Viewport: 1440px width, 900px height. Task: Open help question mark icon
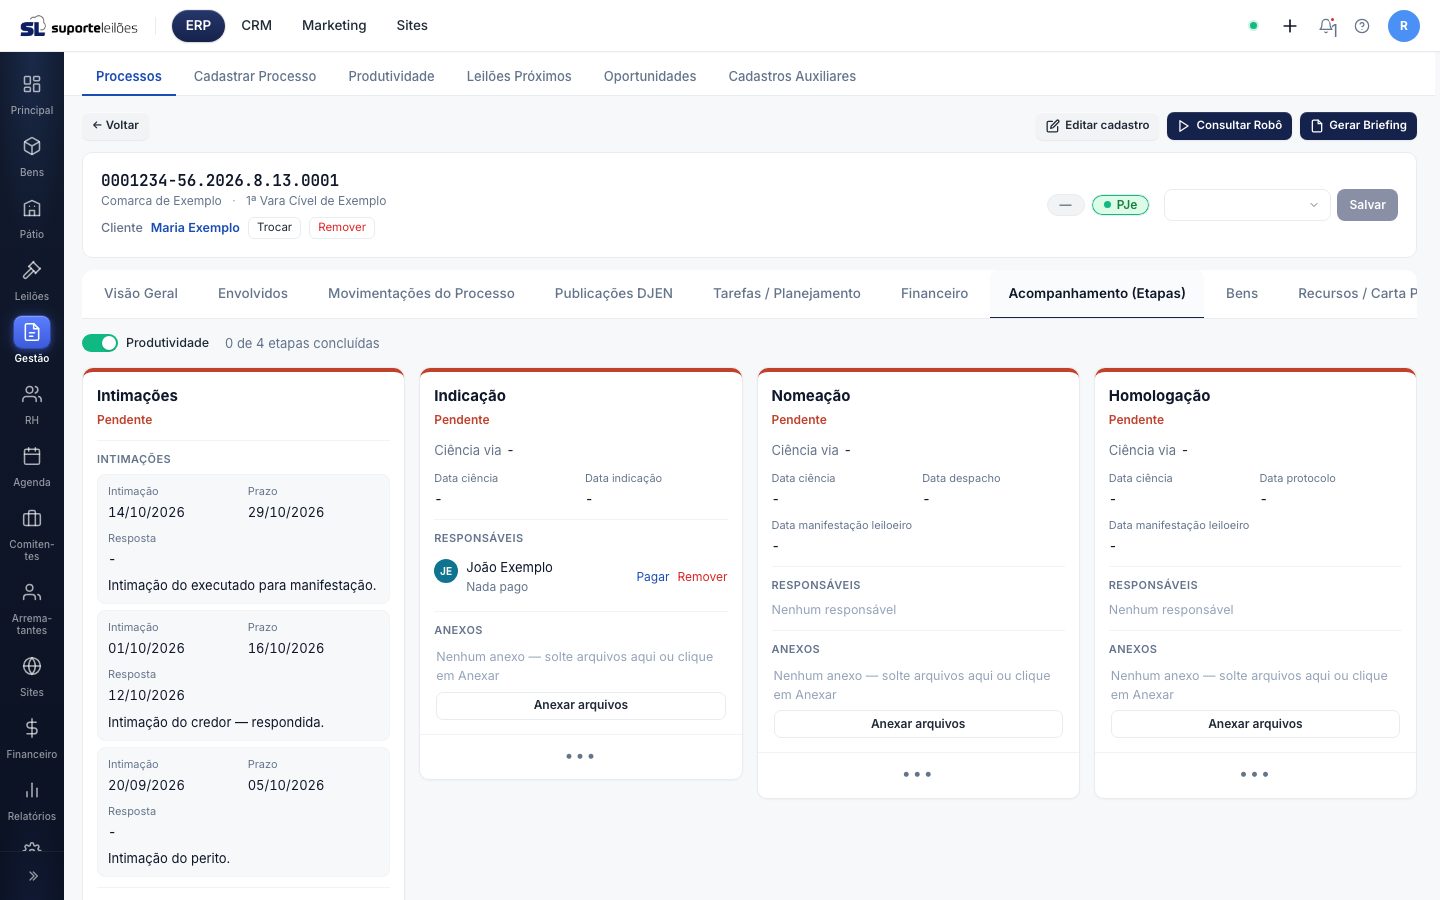tap(1362, 26)
